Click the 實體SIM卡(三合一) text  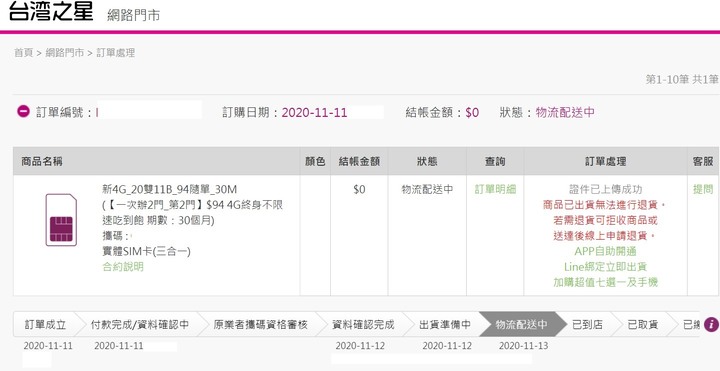pyautogui.click(x=146, y=252)
